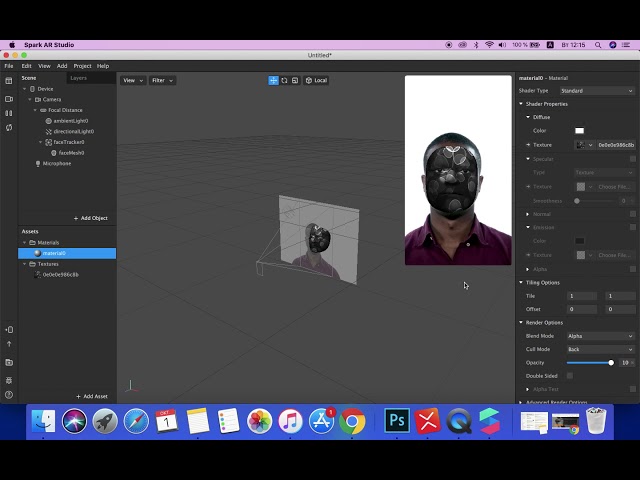
Task: Open the Blend Mode dropdown
Action: (x=600, y=336)
